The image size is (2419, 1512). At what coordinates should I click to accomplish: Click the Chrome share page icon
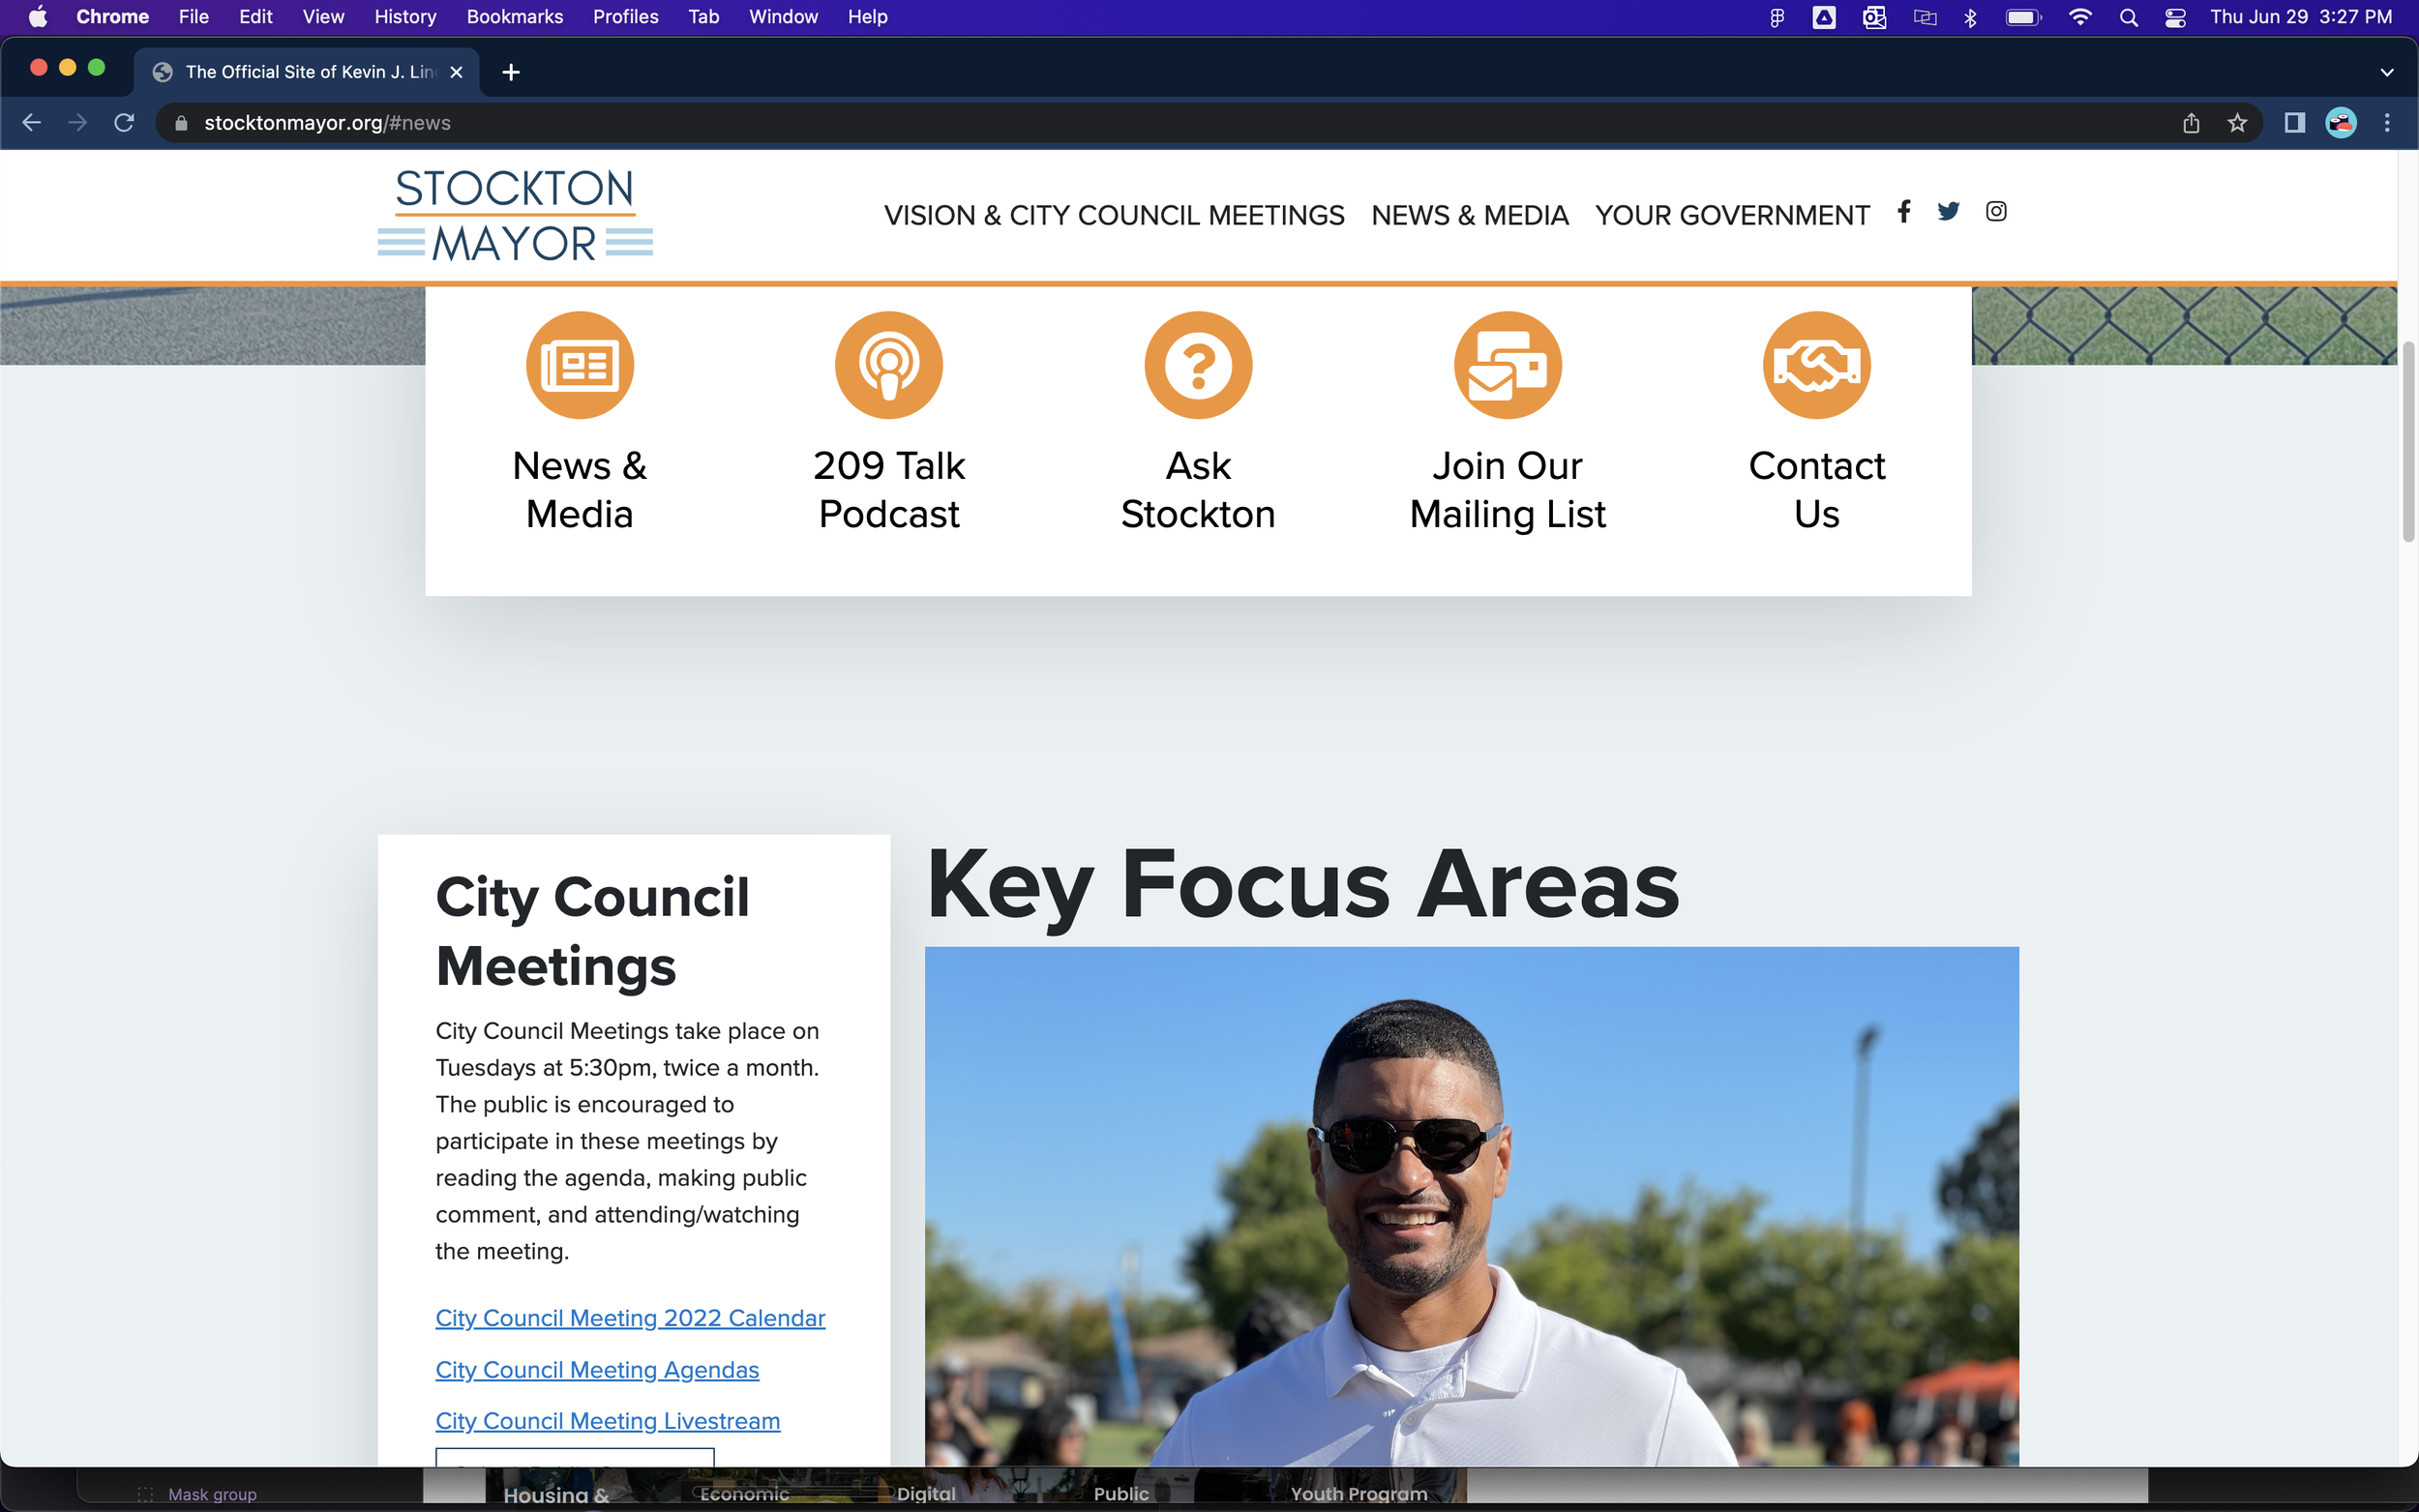tap(2191, 123)
